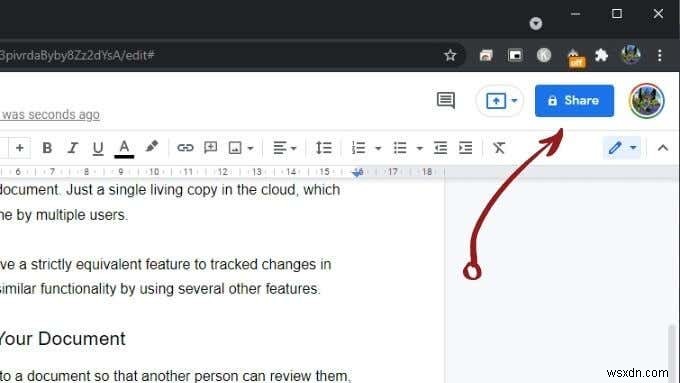The height and width of the screenshot is (383, 680).
Task: Expand bulleted list style options arrow
Action: coord(419,148)
